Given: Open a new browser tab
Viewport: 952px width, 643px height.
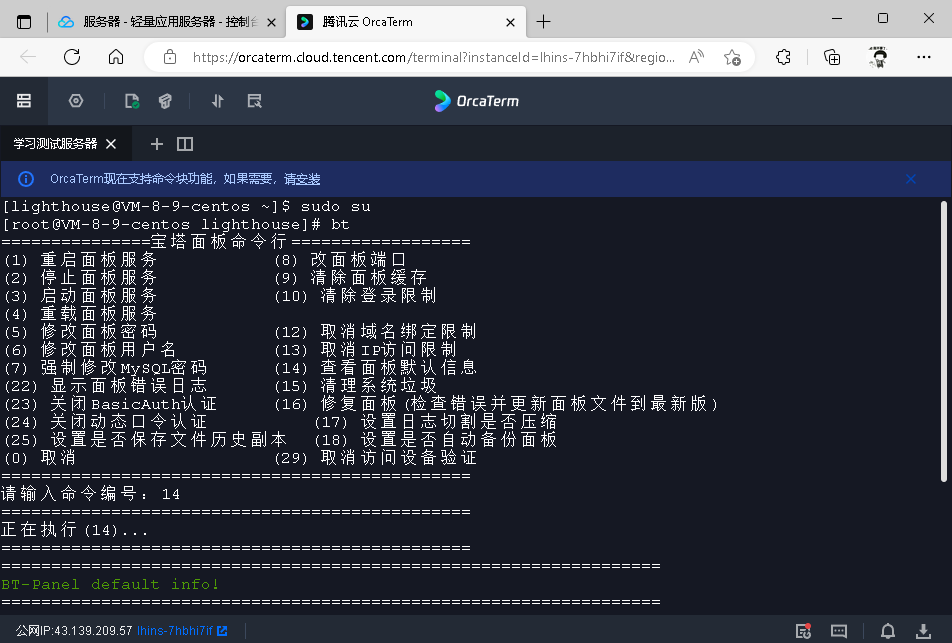Looking at the screenshot, I should (x=543, y=22).
